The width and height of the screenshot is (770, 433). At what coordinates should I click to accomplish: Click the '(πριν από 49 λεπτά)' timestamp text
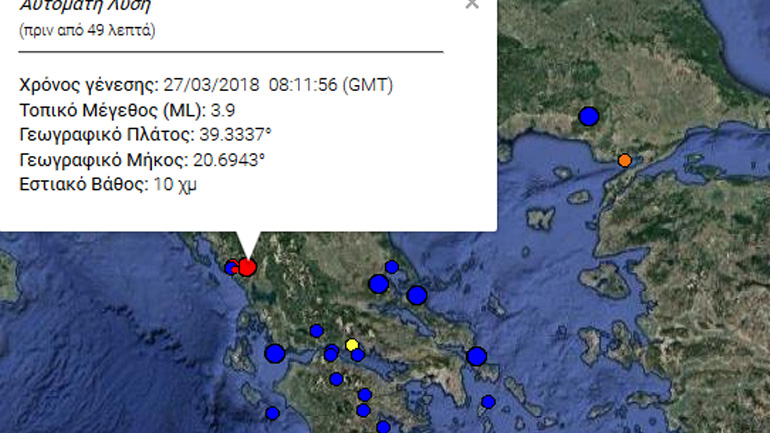[x=87, y=30]
